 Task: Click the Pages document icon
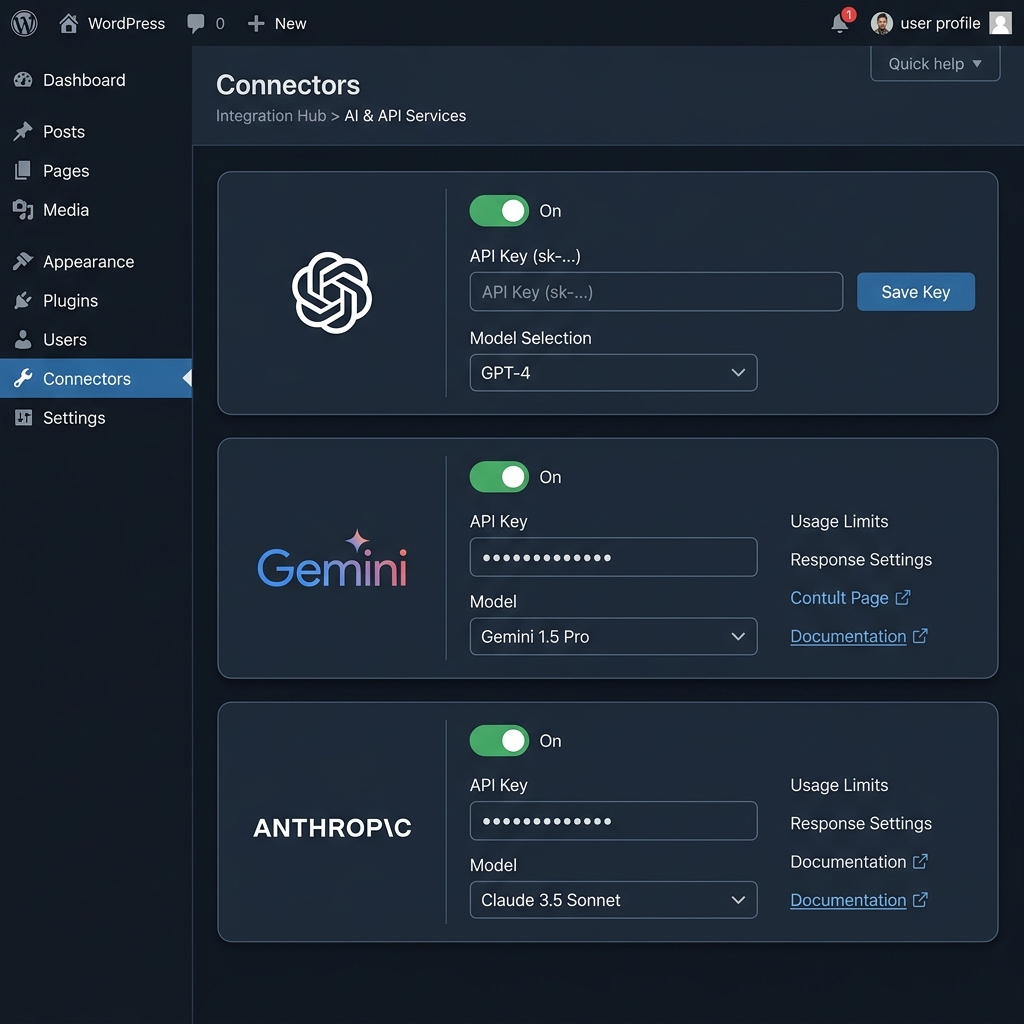click(23, 170)
